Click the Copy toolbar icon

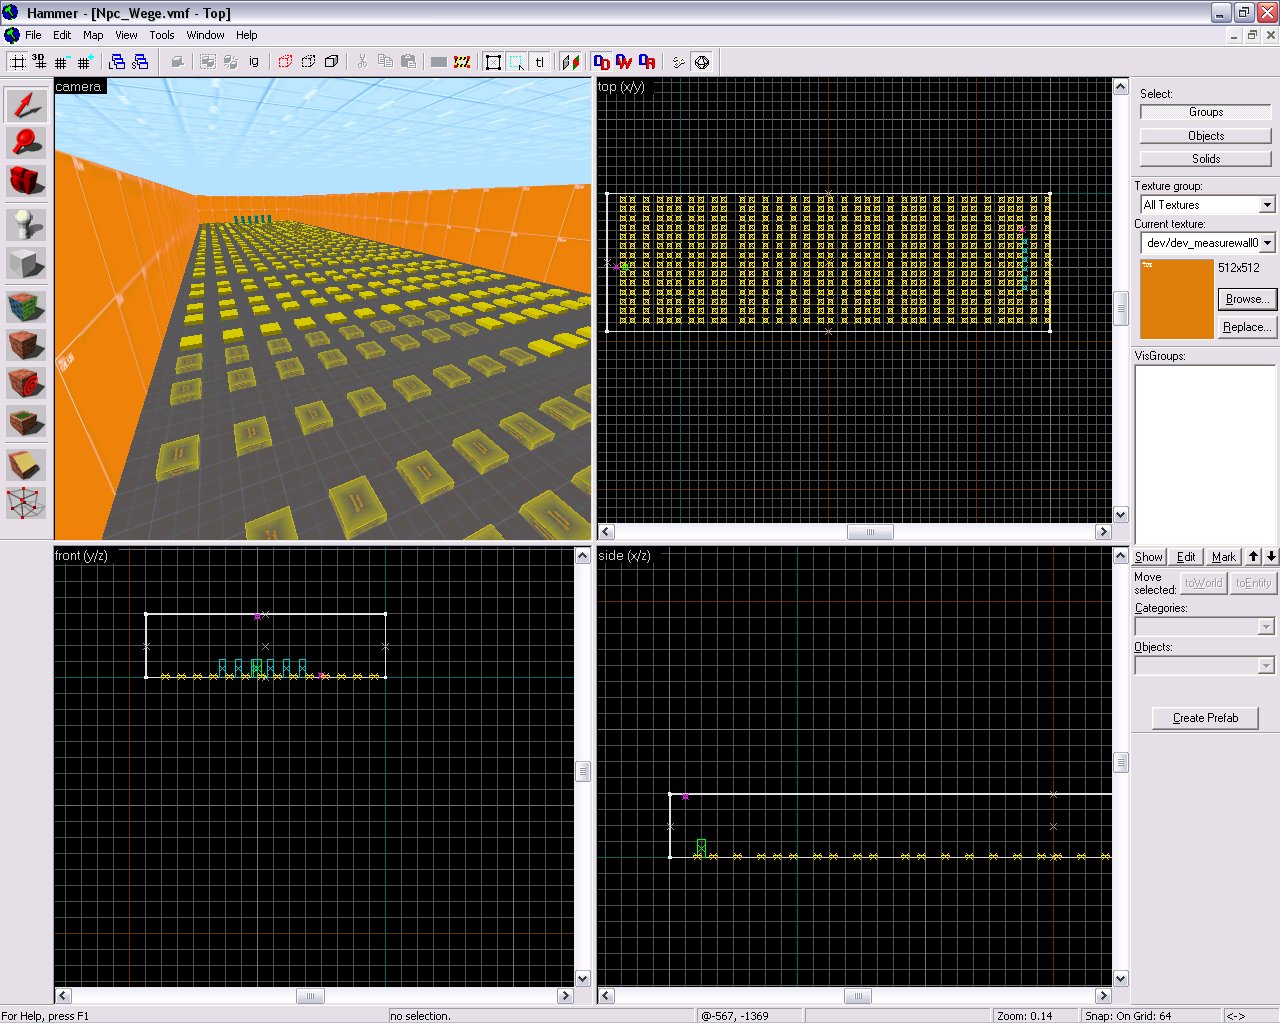(x=385, y=62)
